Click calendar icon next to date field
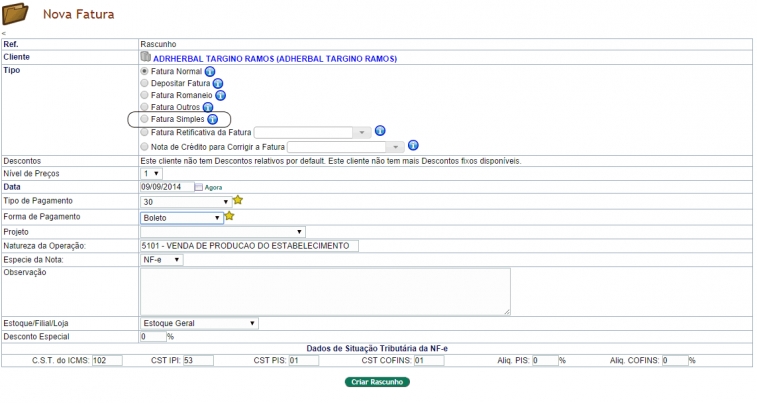The width and height of the screenshot is (757, 403). tap(199, 187)
